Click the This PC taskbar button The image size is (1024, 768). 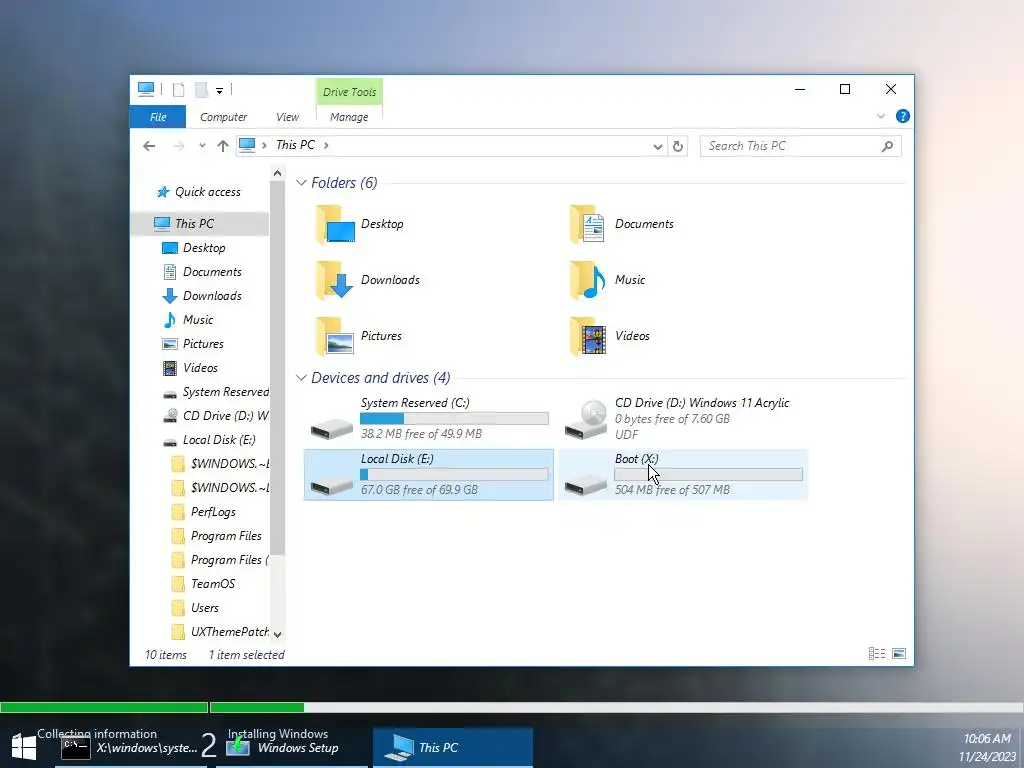click(453, 748)
